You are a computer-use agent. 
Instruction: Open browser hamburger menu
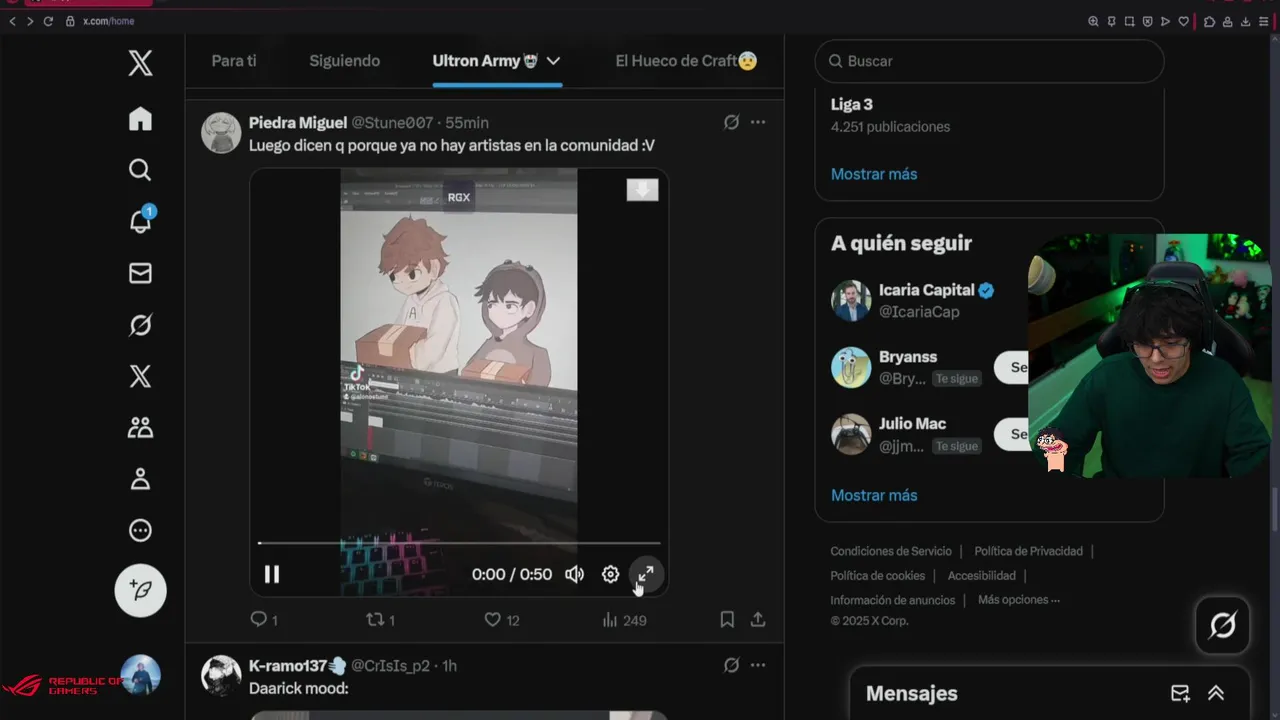1264,21
